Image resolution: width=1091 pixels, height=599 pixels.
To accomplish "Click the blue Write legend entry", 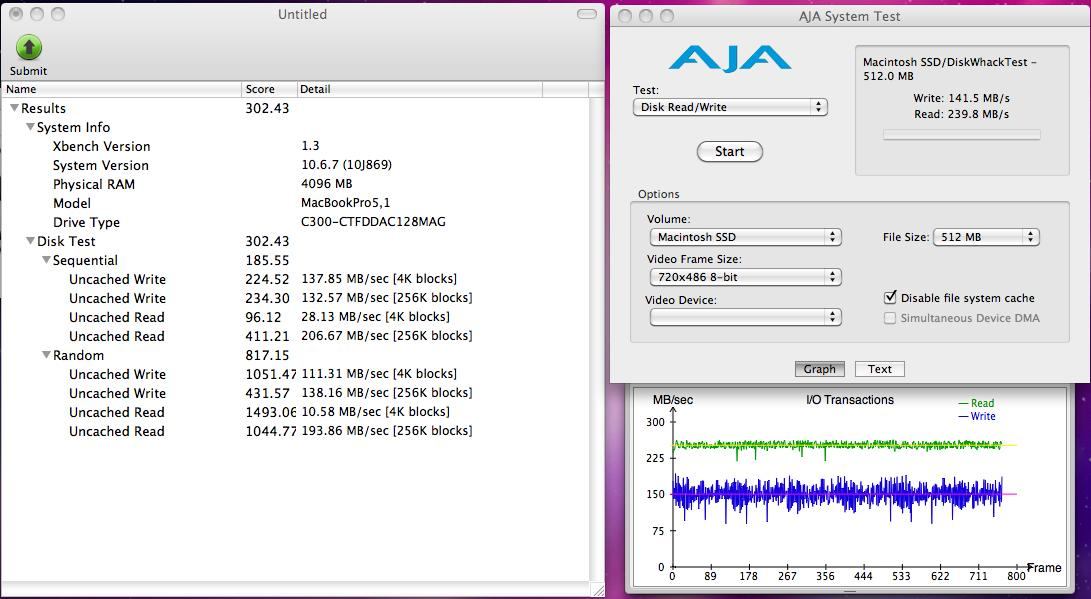I will tap(977, 416).
